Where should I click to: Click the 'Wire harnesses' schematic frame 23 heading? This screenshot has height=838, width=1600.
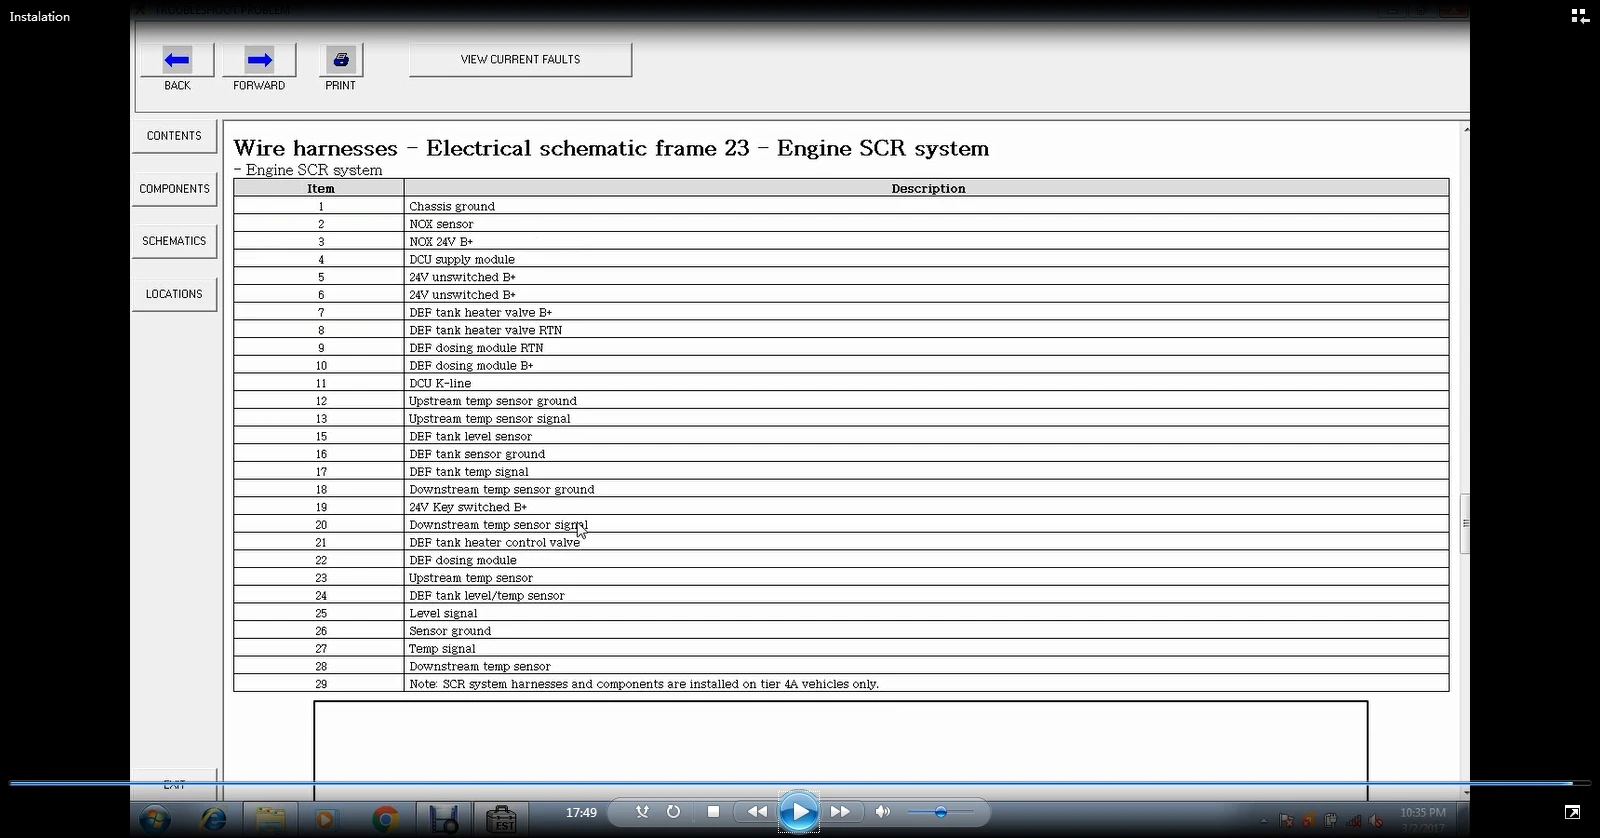coord(611,148)
